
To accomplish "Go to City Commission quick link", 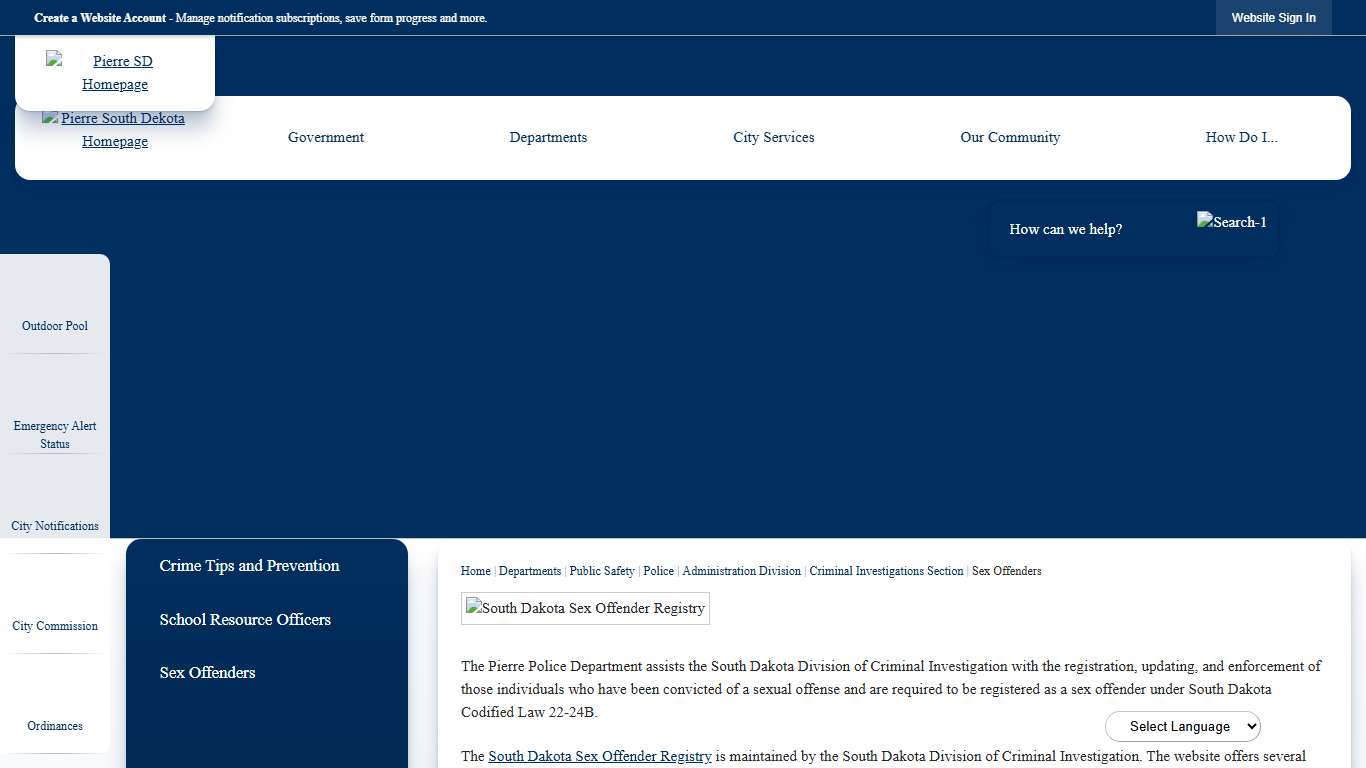I will click(55, 626).
